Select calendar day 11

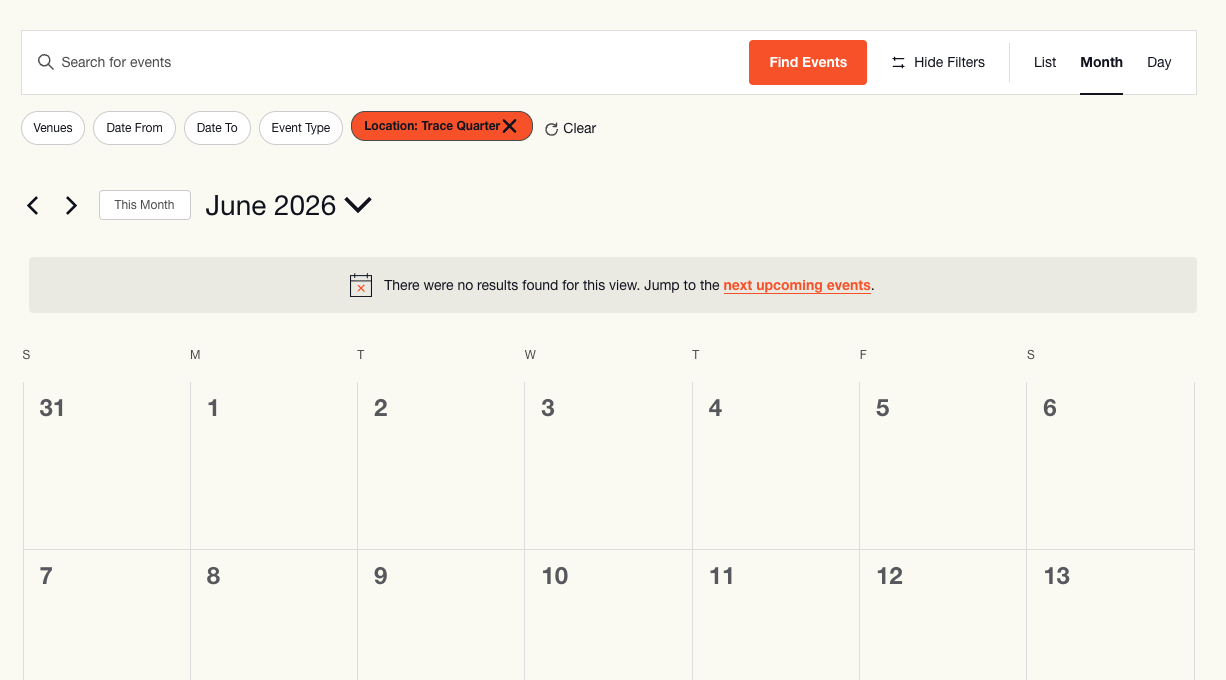721,576
